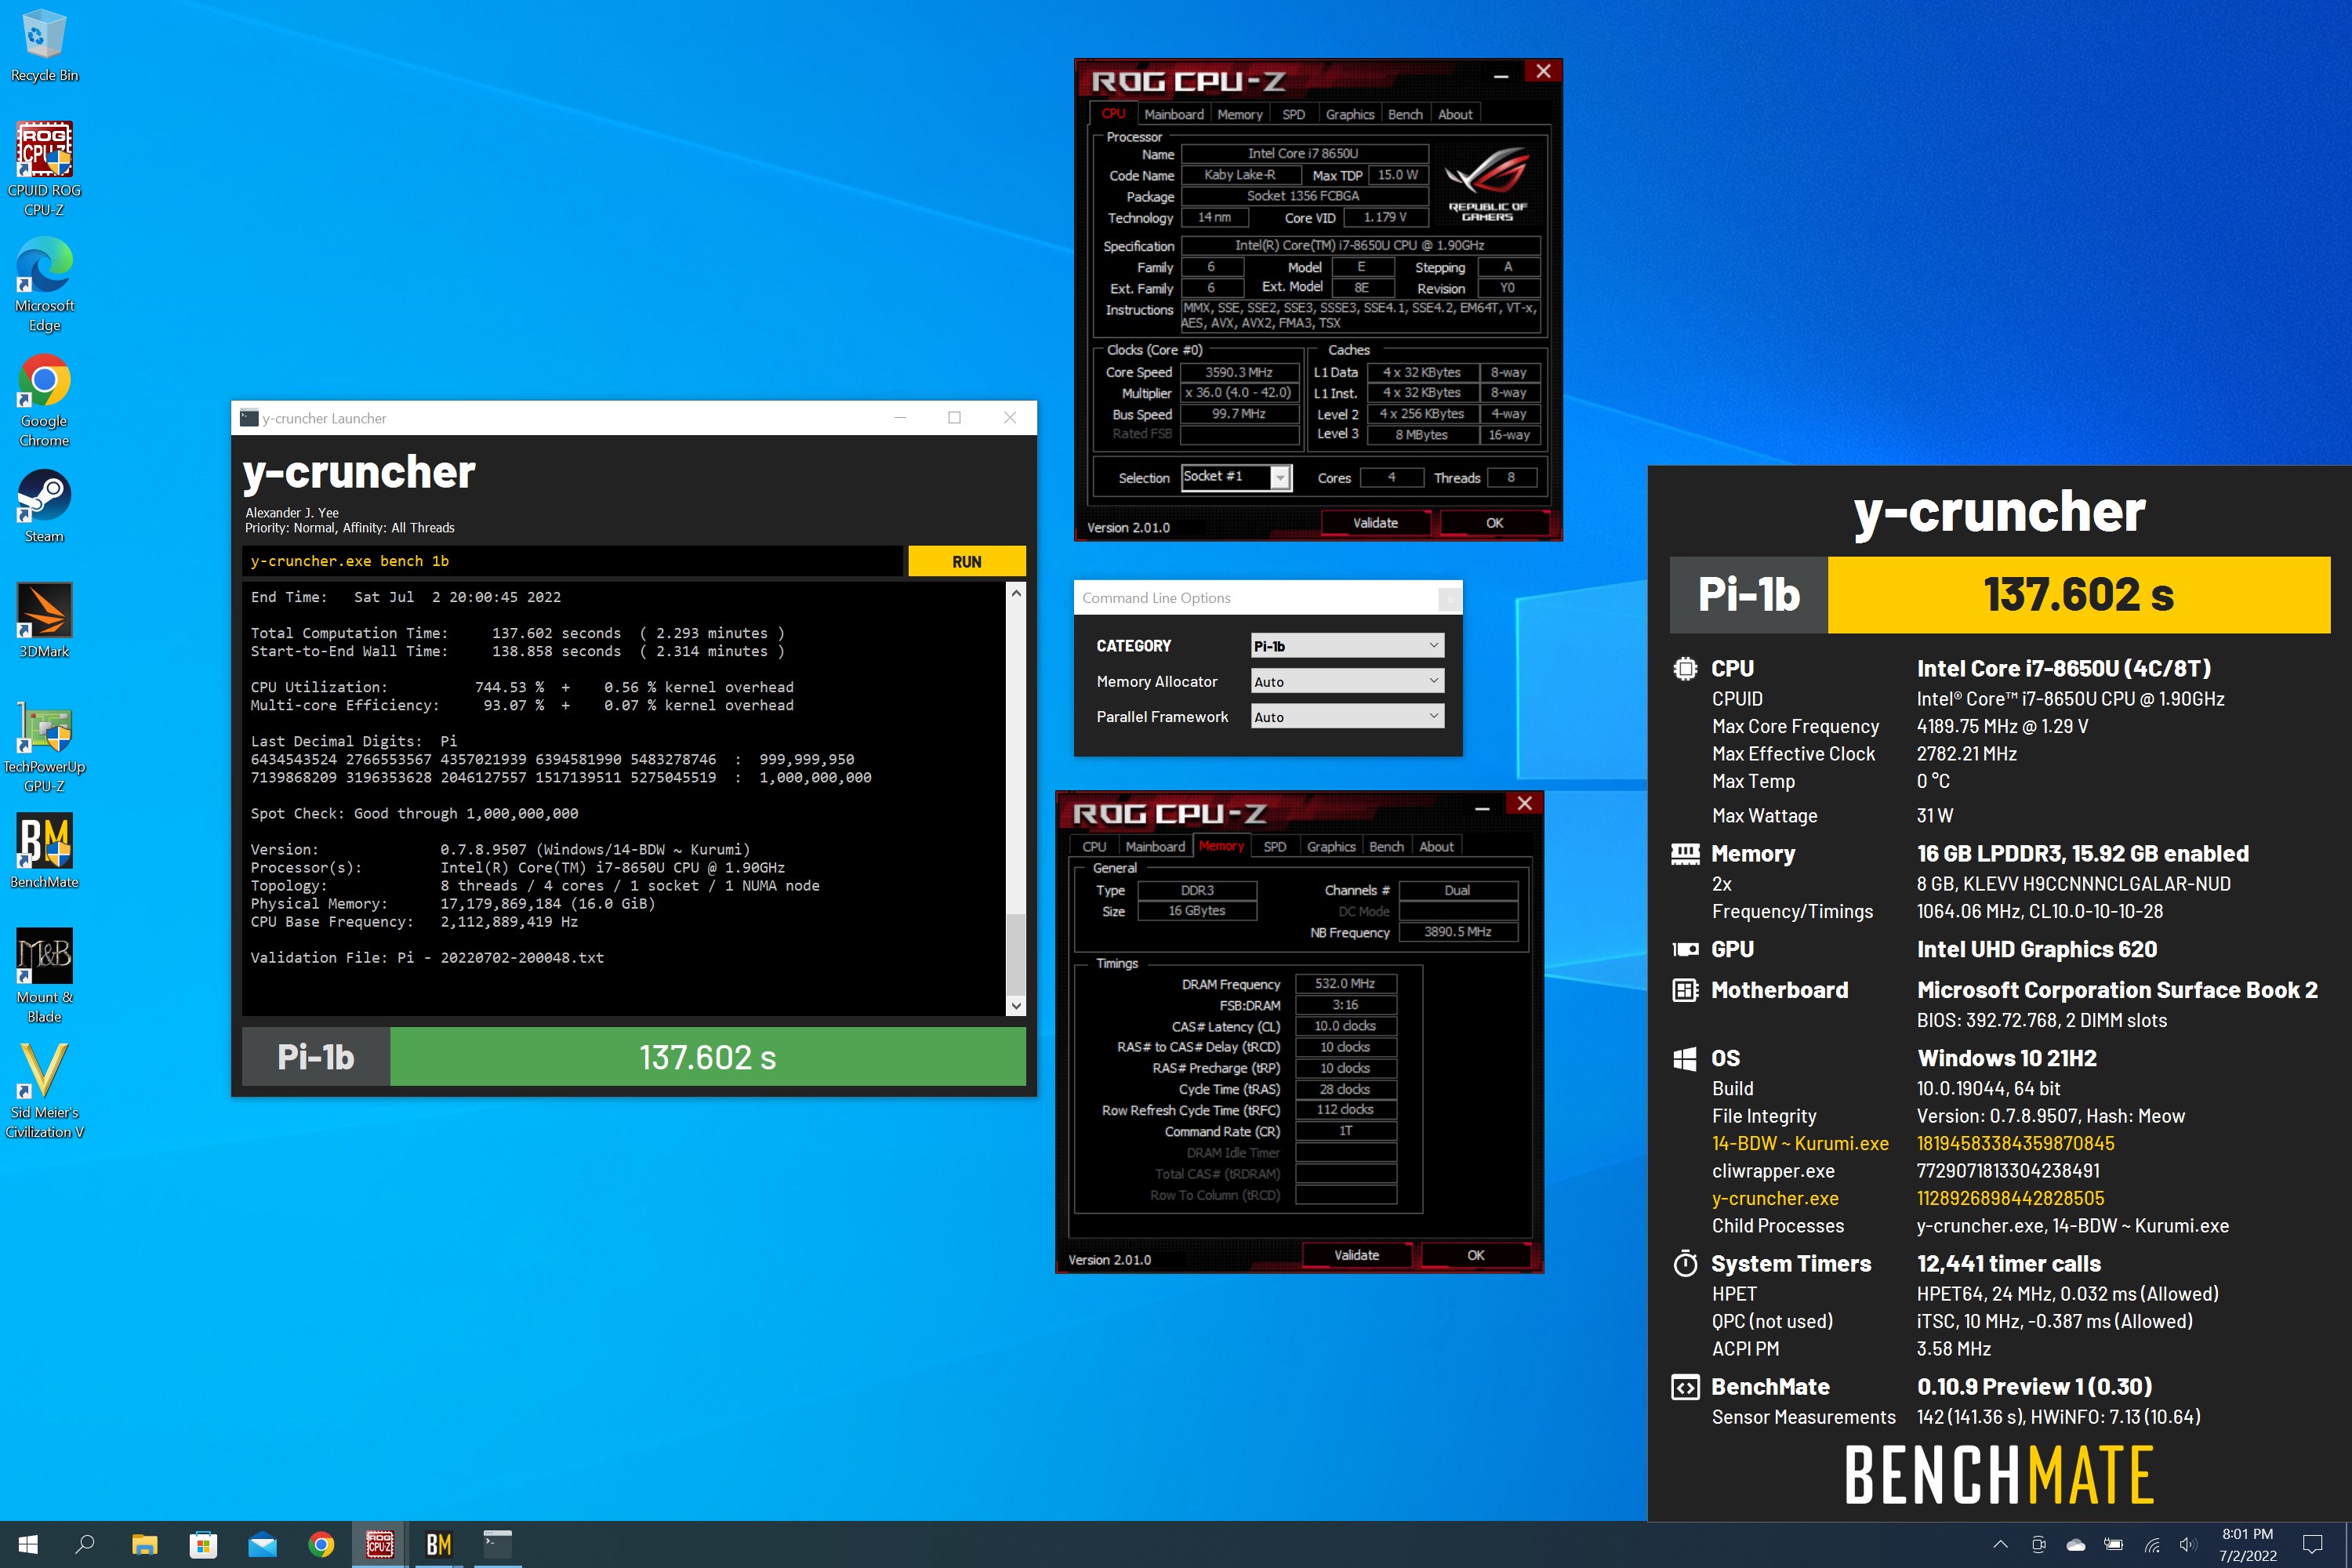Switch to ROG CPU-Z taskbar button
This screenshot has height=1568, width=2352.
point(380,1544)
